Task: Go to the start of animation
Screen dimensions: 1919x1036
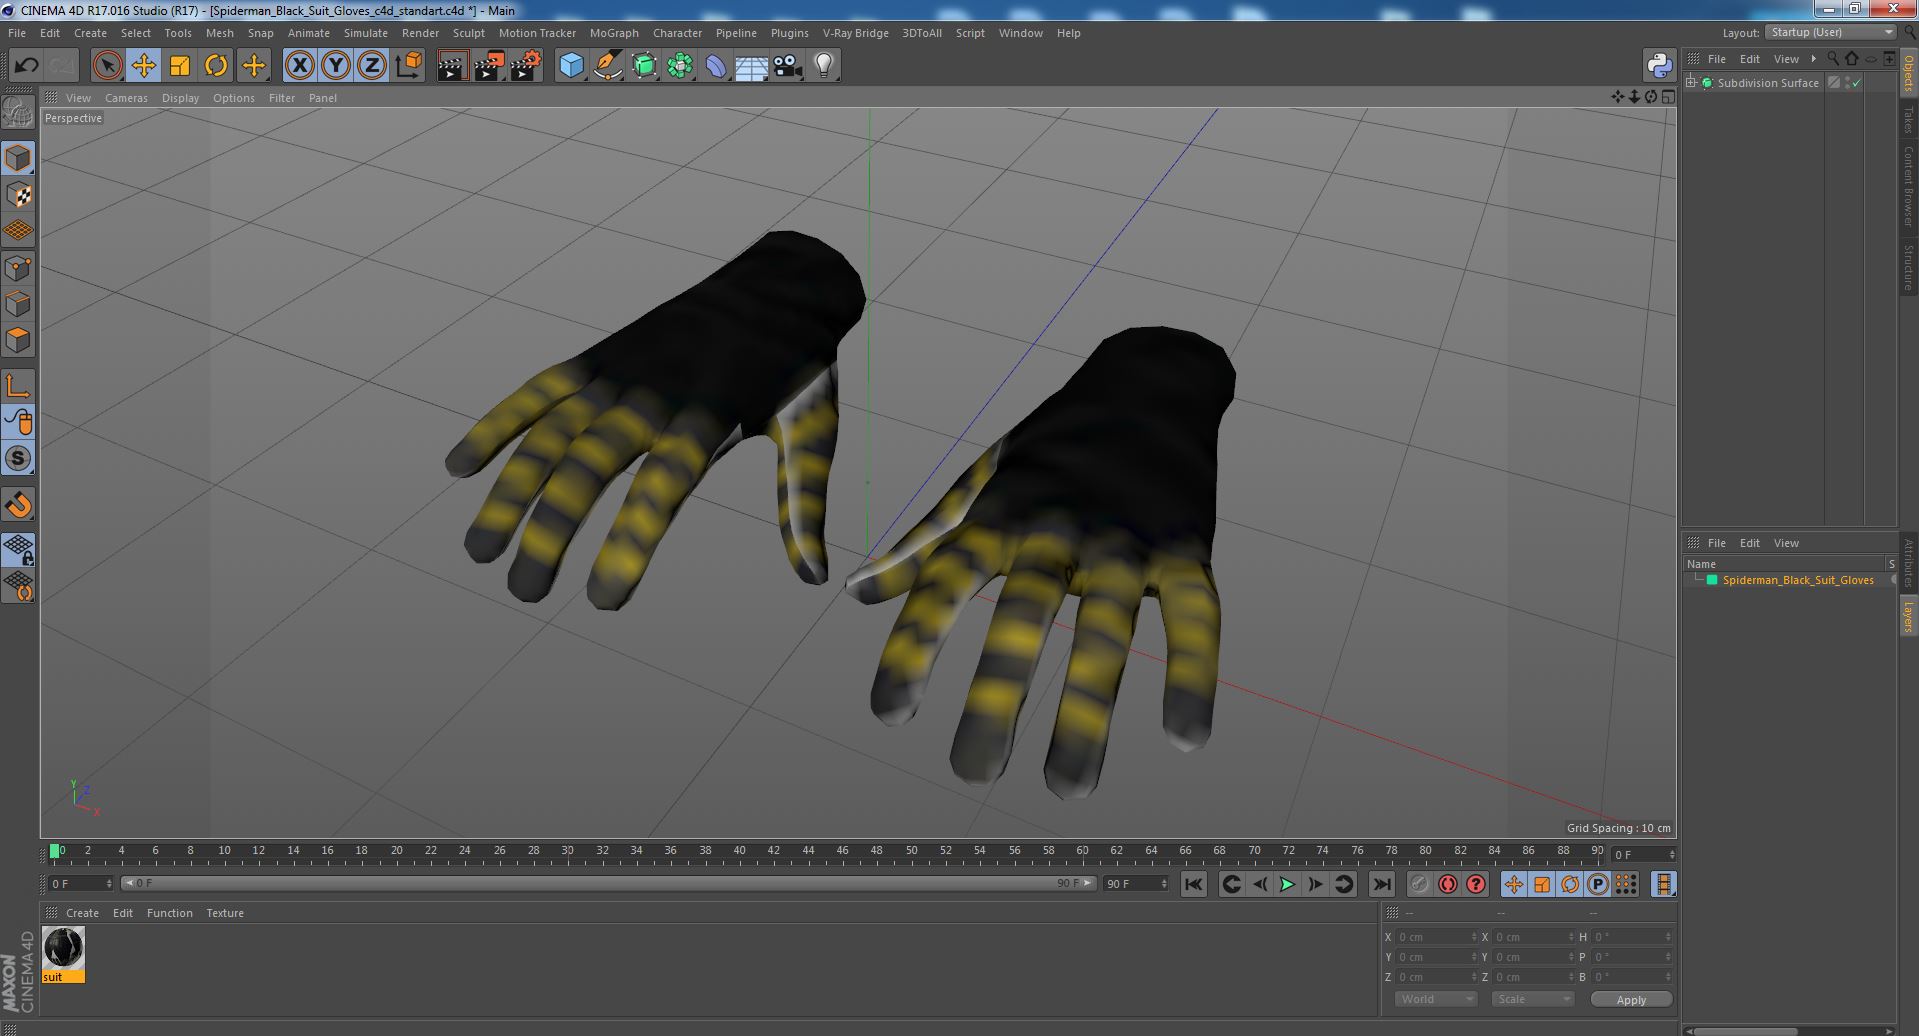Action: [1193, 884]
